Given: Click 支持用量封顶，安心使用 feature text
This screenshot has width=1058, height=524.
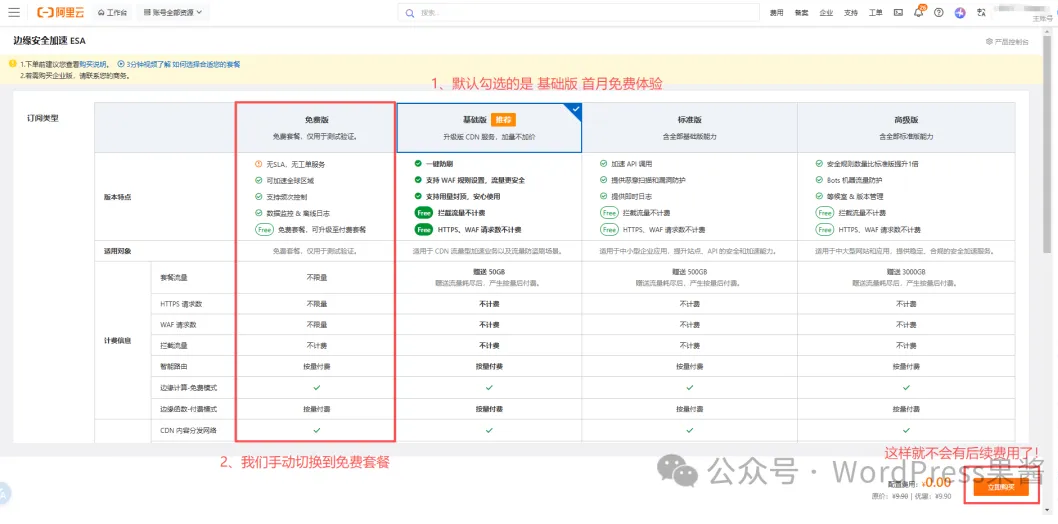Looking at the screenshot, I should (463, 197).
